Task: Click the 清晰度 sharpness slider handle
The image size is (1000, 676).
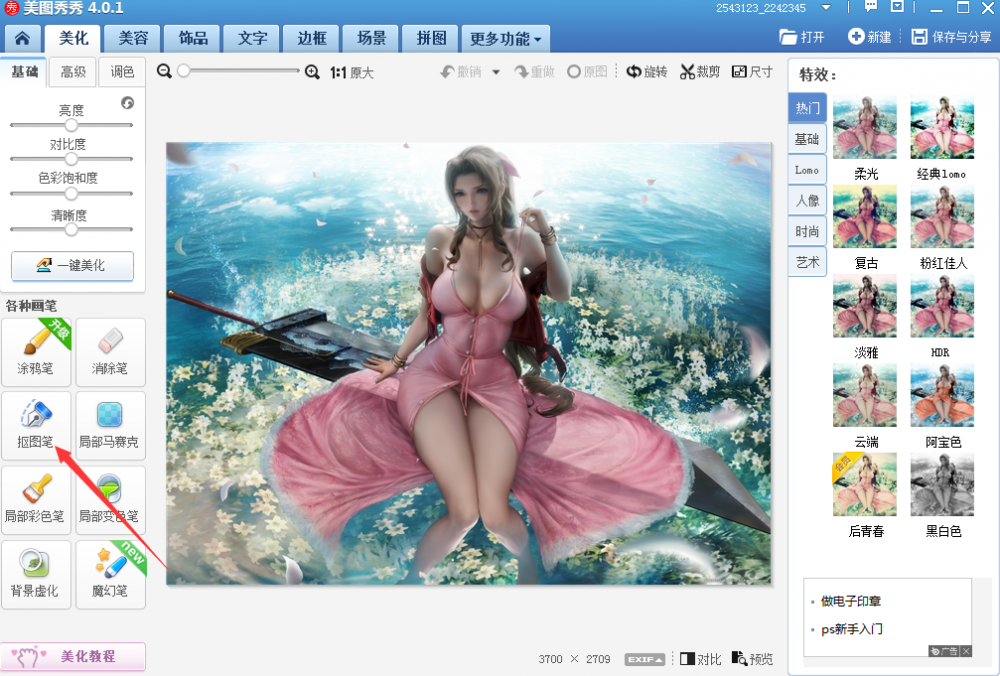Action: click(x=71, y=229)
